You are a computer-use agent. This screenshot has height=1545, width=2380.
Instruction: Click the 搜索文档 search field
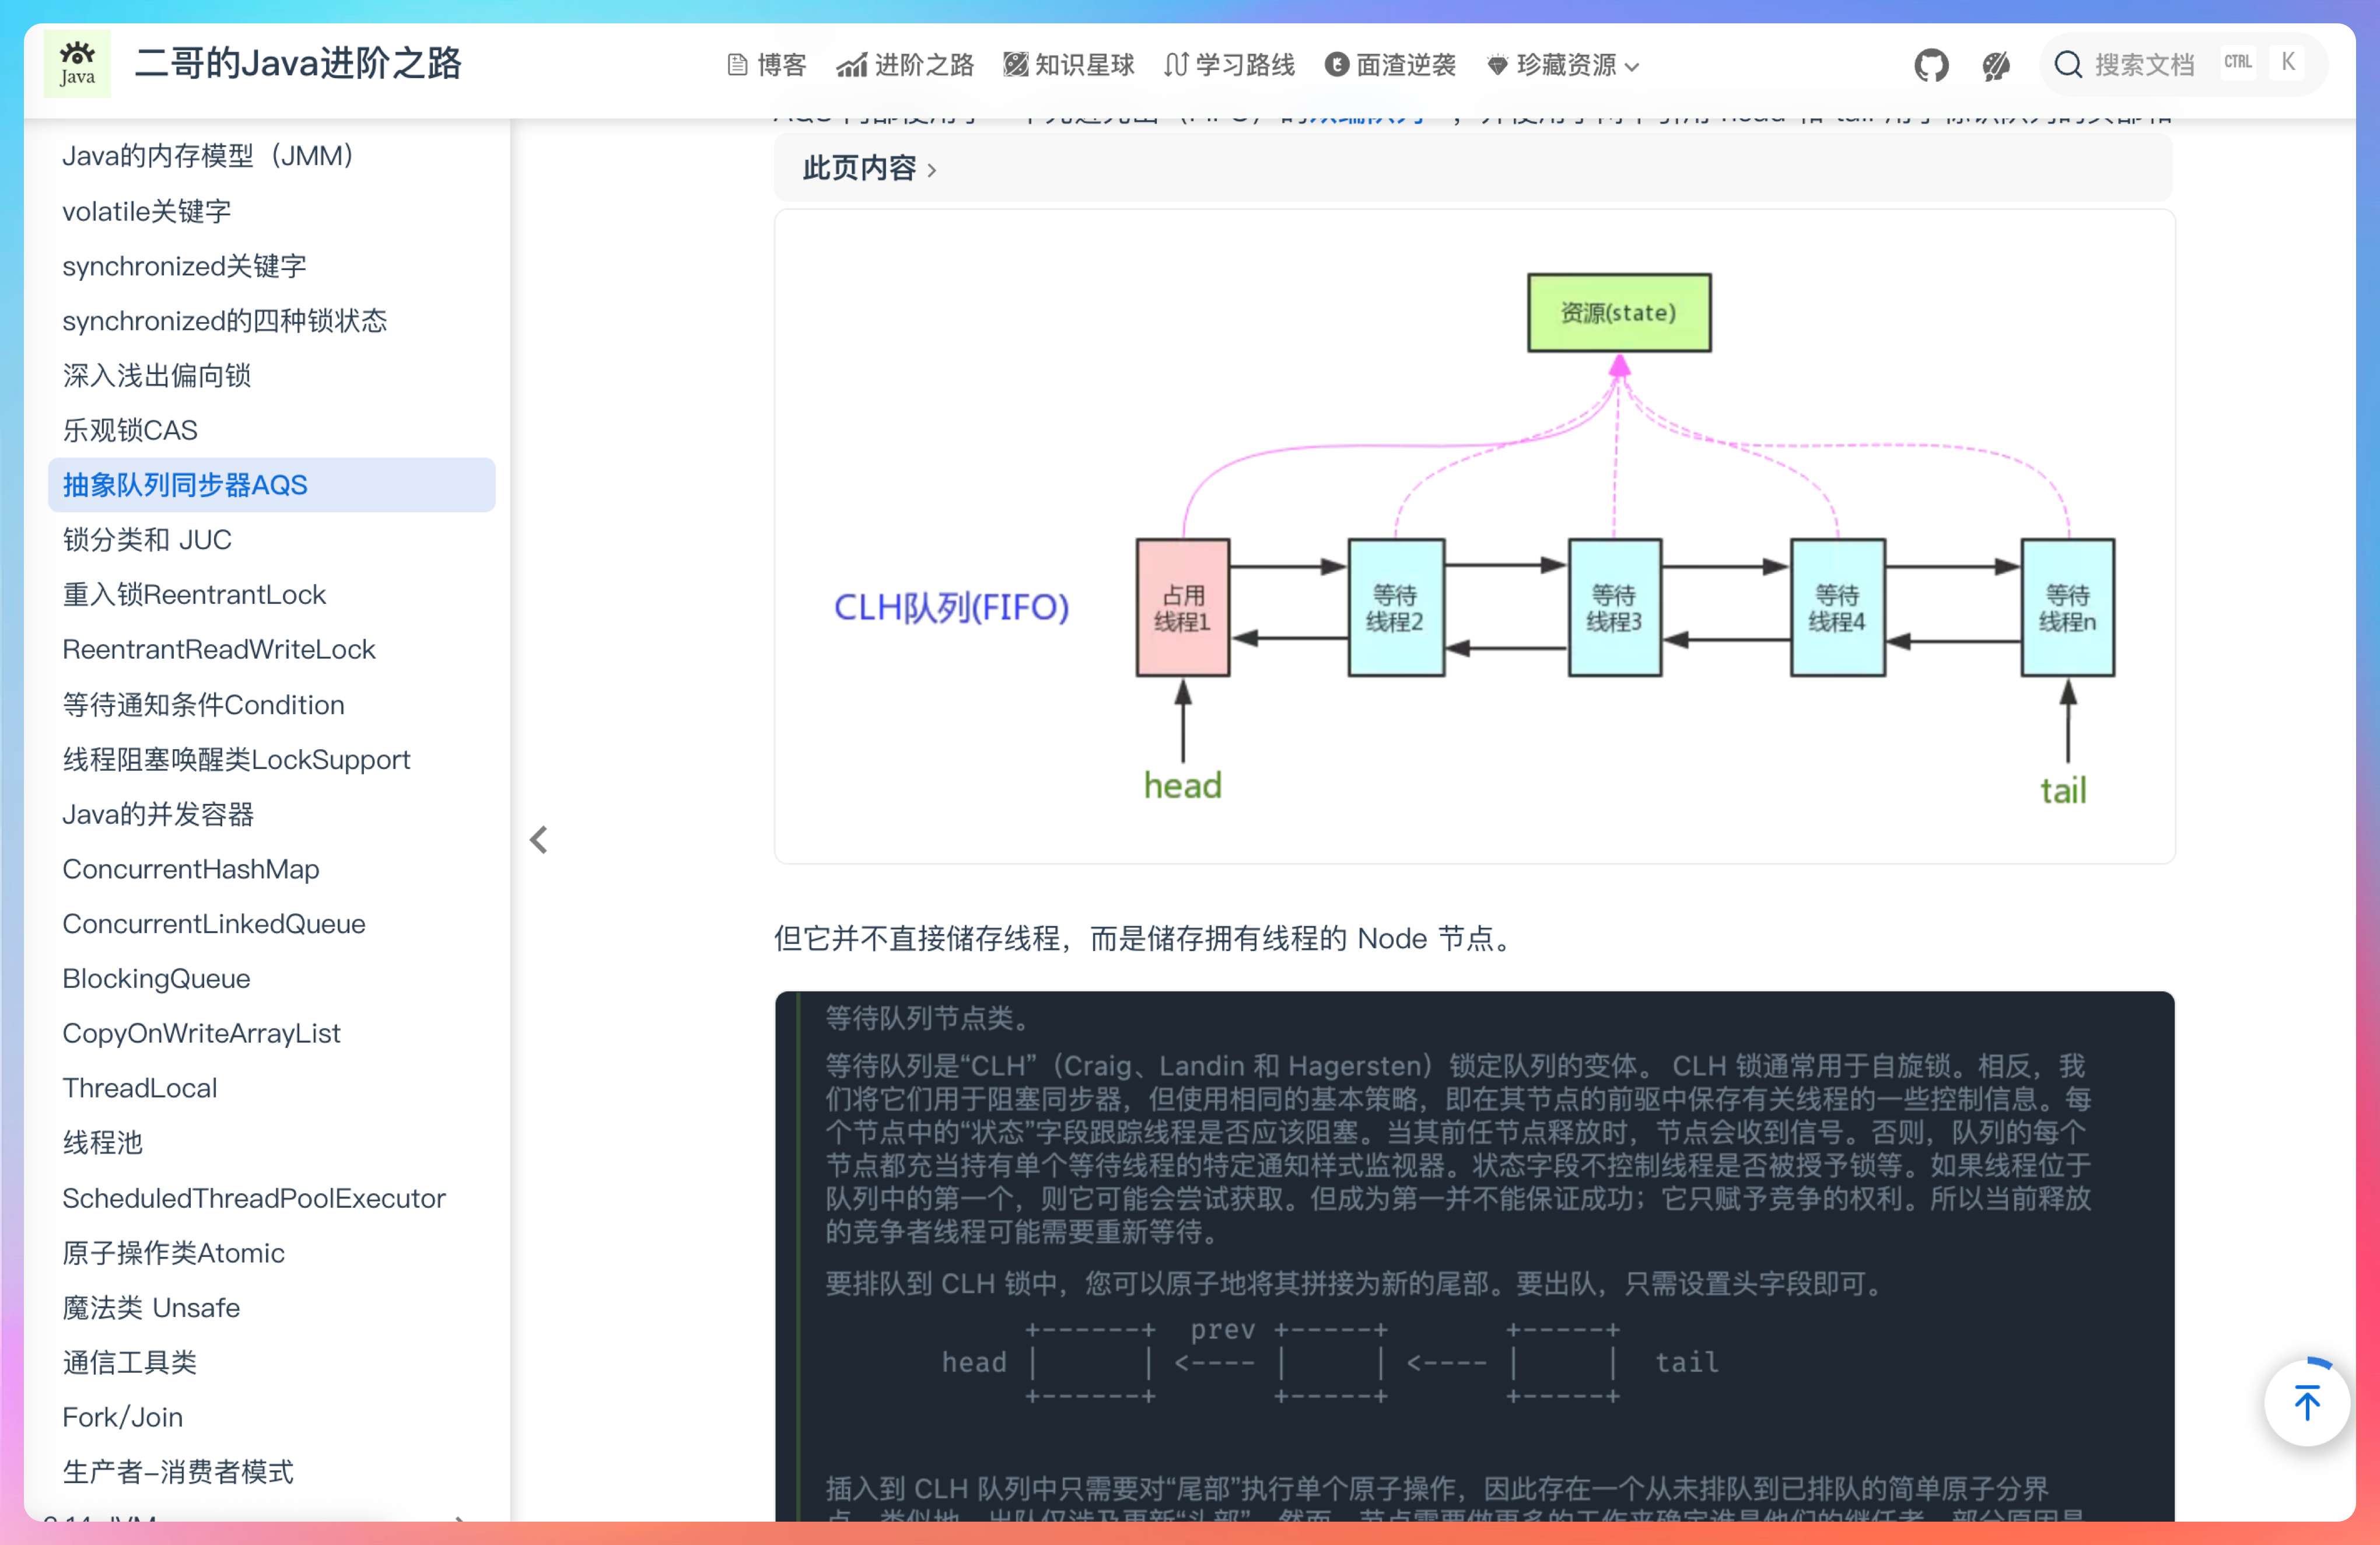coord(2144,65)
